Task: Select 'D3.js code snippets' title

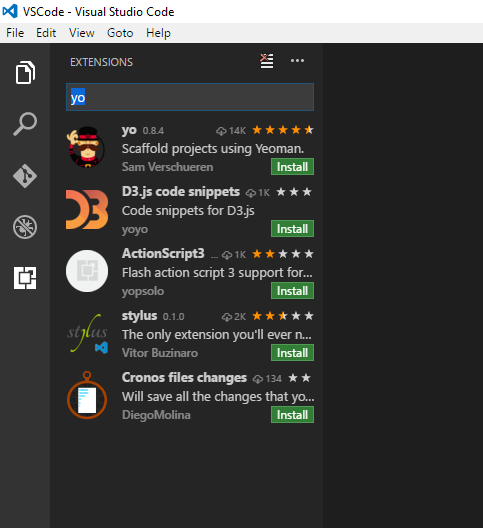Action: (x=181, y=192)
